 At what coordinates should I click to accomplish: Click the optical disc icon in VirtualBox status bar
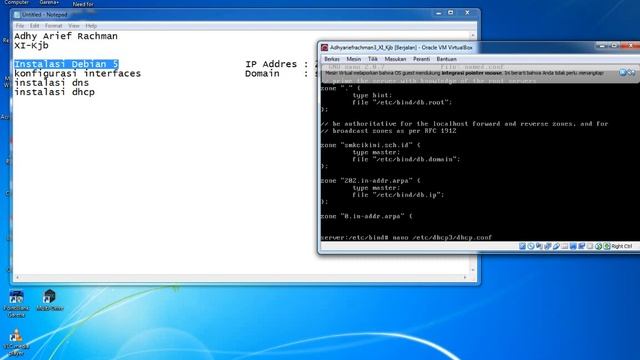[531, 246]
